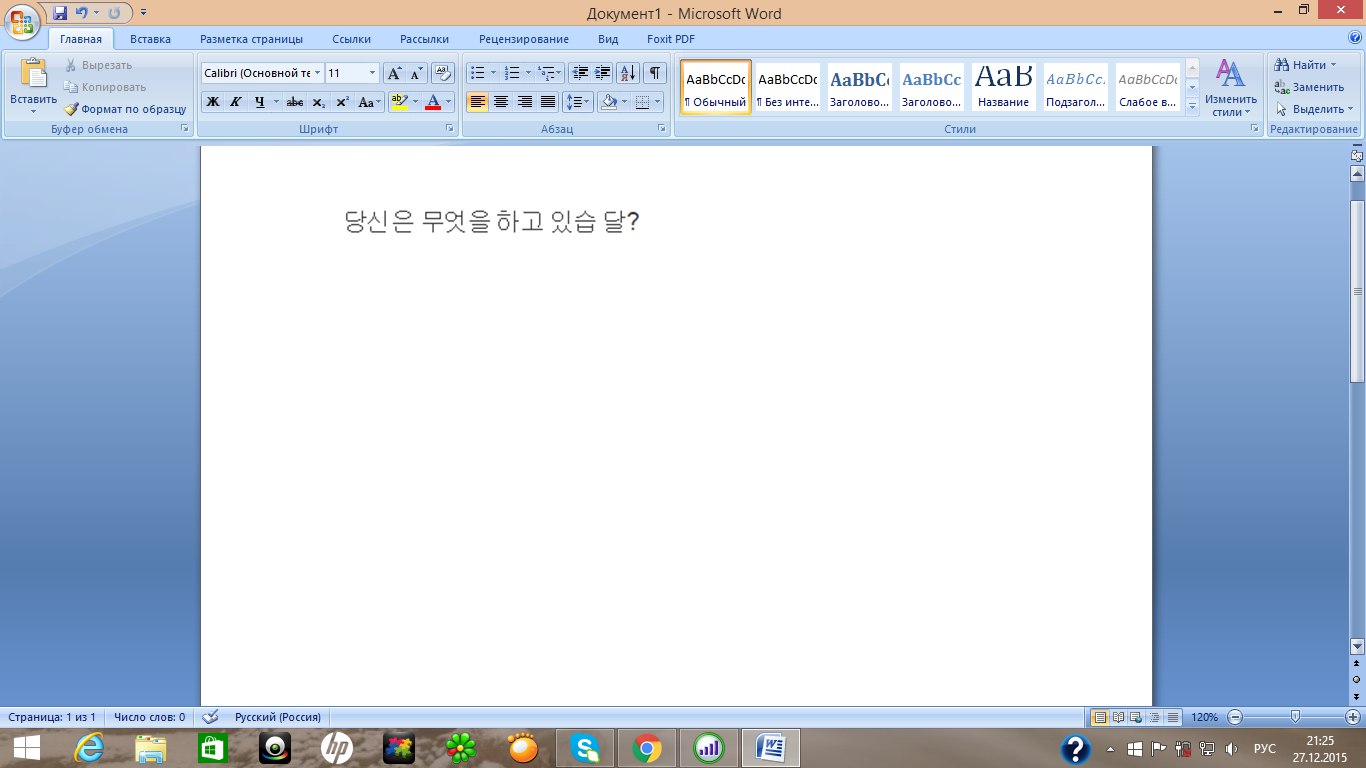
Task: Open the font name dropdown
Action: 318,73
